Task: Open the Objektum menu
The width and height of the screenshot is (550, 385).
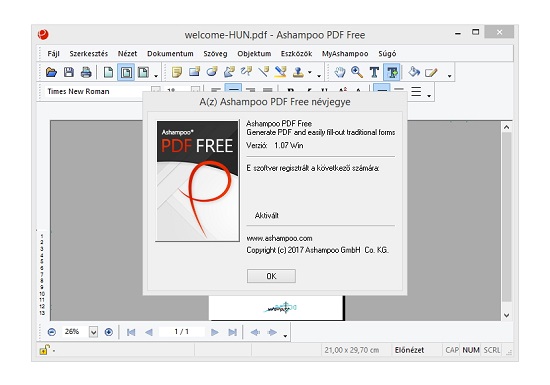Action: 254,54
